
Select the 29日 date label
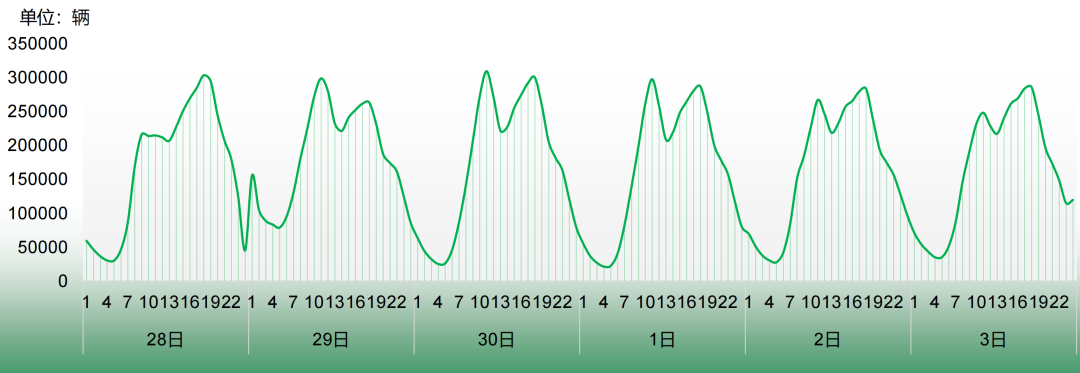[x=331, y=339]
